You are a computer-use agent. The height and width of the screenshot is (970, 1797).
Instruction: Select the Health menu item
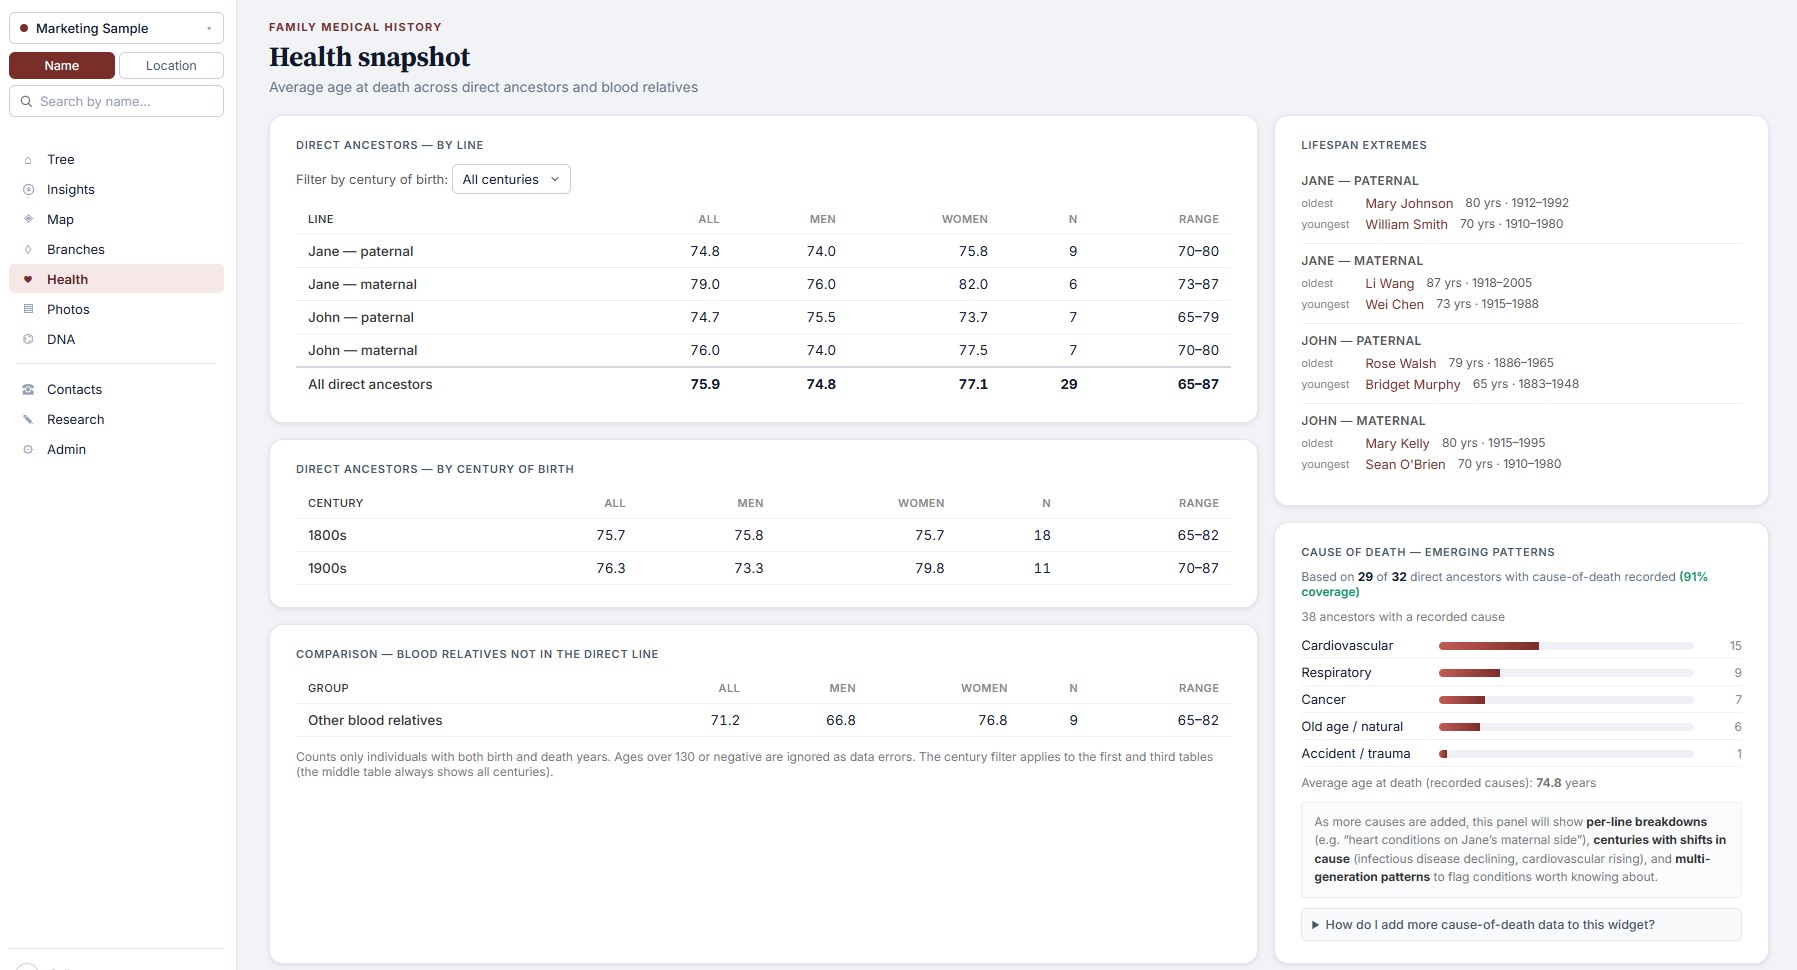coord(116,279)
